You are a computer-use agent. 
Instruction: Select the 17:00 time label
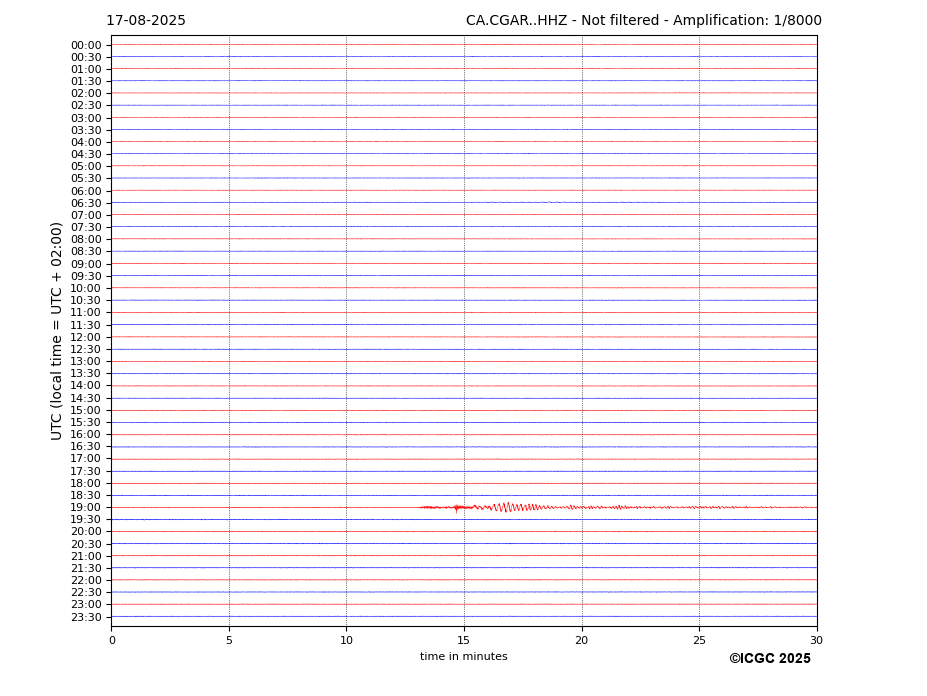pos(86,459)
